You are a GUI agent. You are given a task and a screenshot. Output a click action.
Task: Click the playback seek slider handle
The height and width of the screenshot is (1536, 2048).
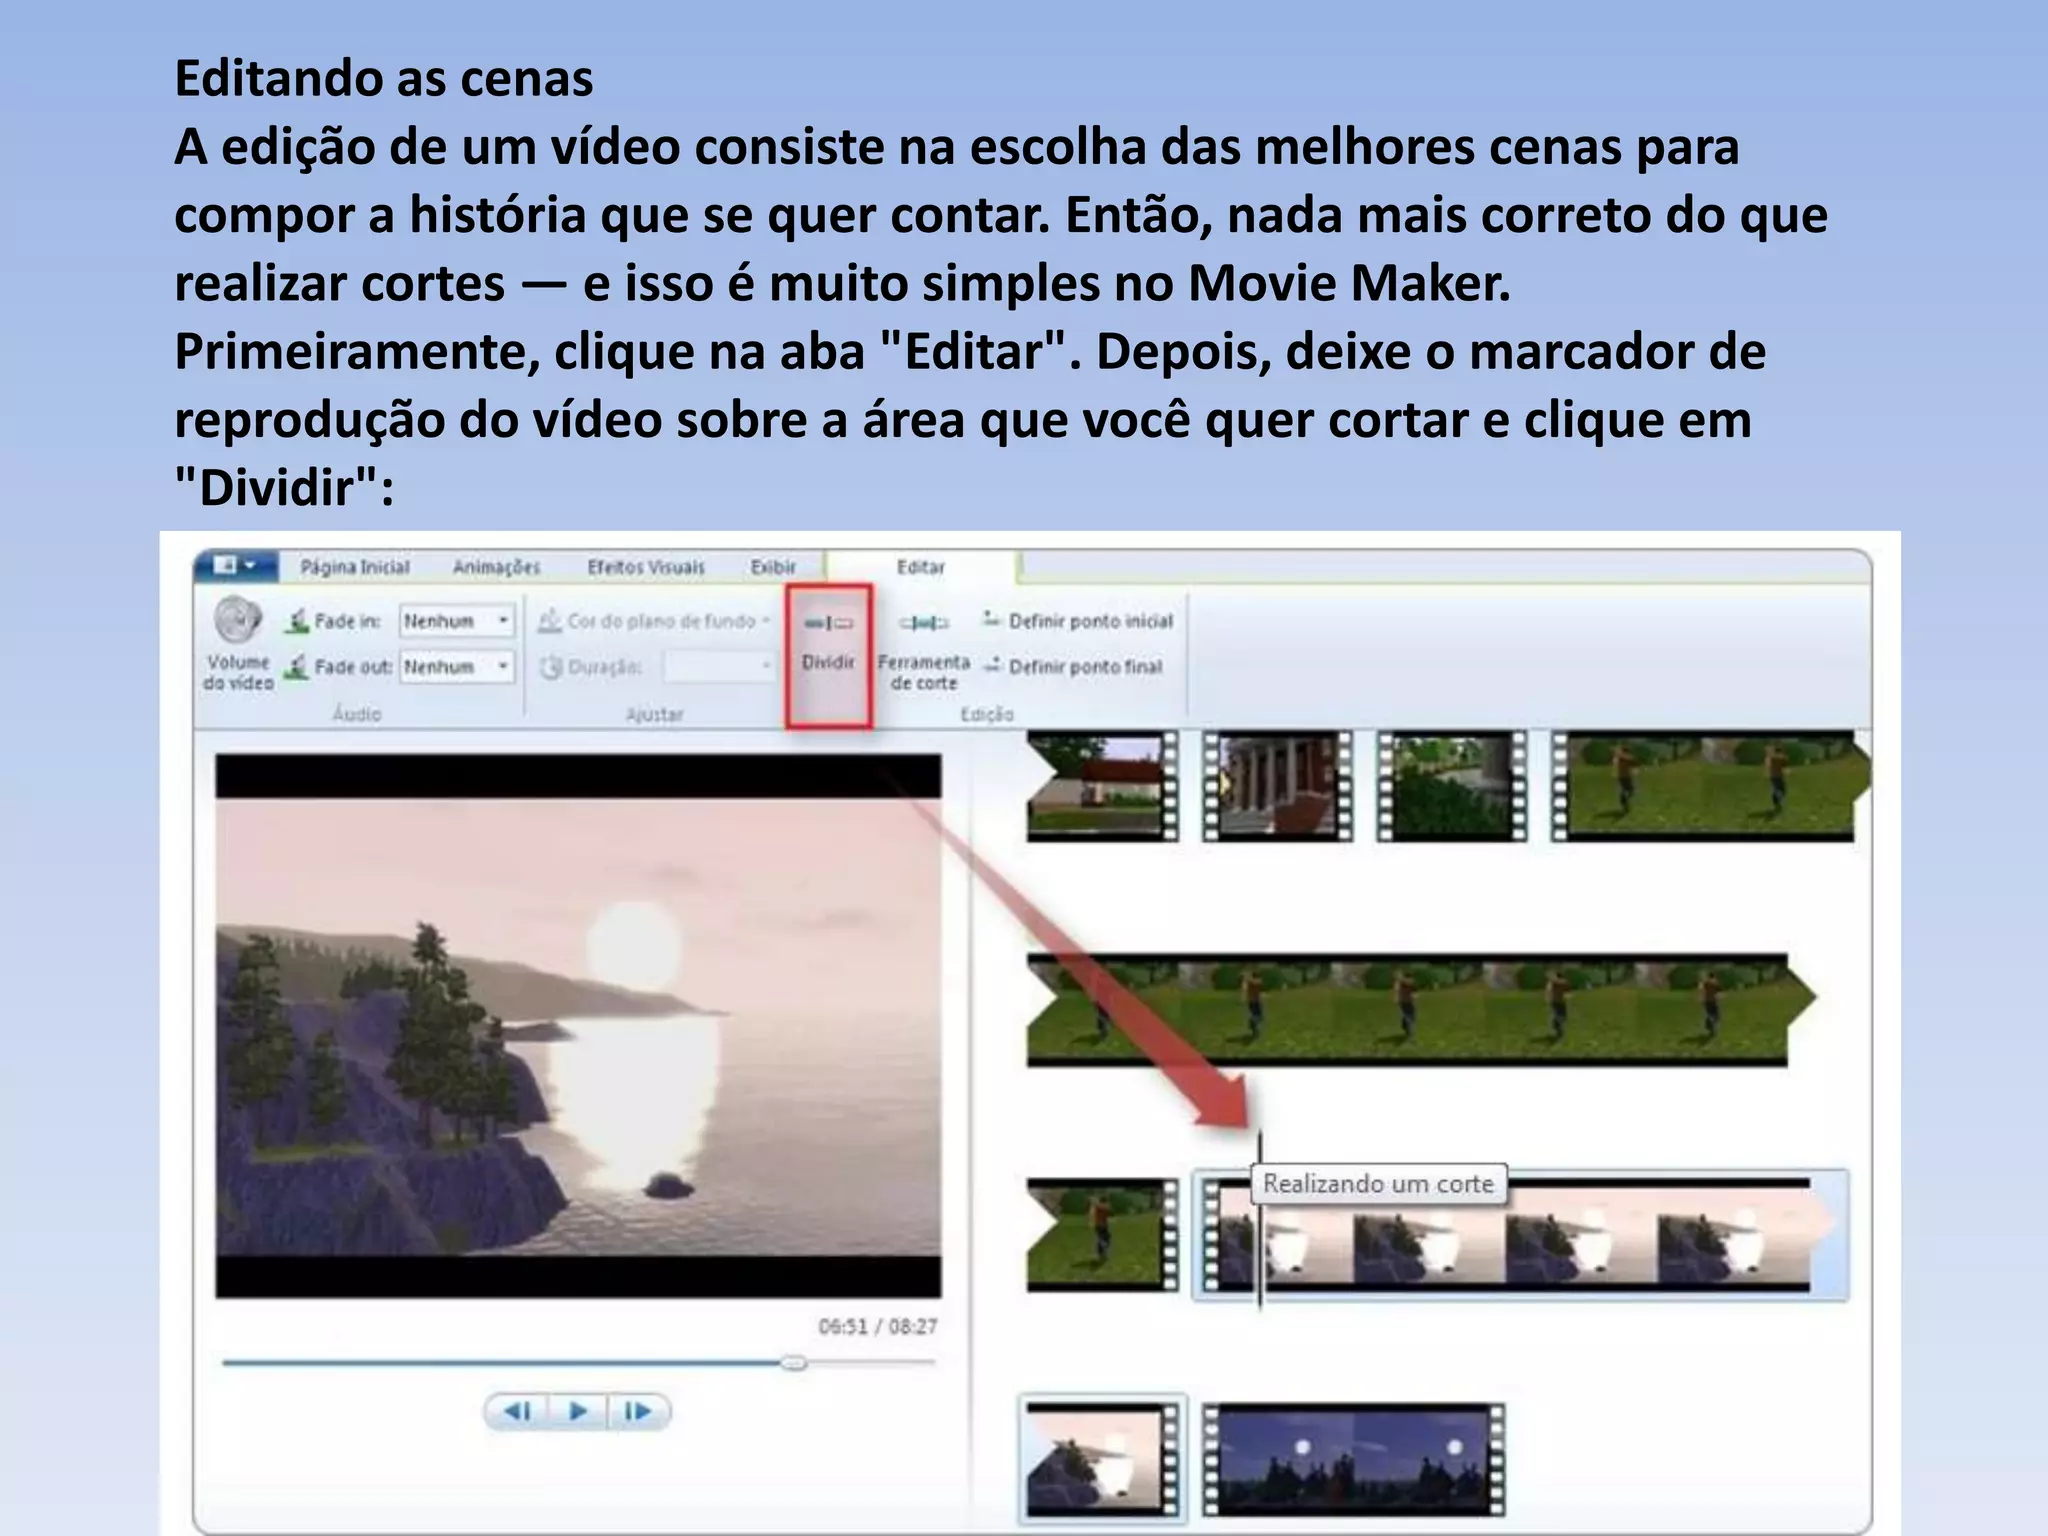[794, 1362]
